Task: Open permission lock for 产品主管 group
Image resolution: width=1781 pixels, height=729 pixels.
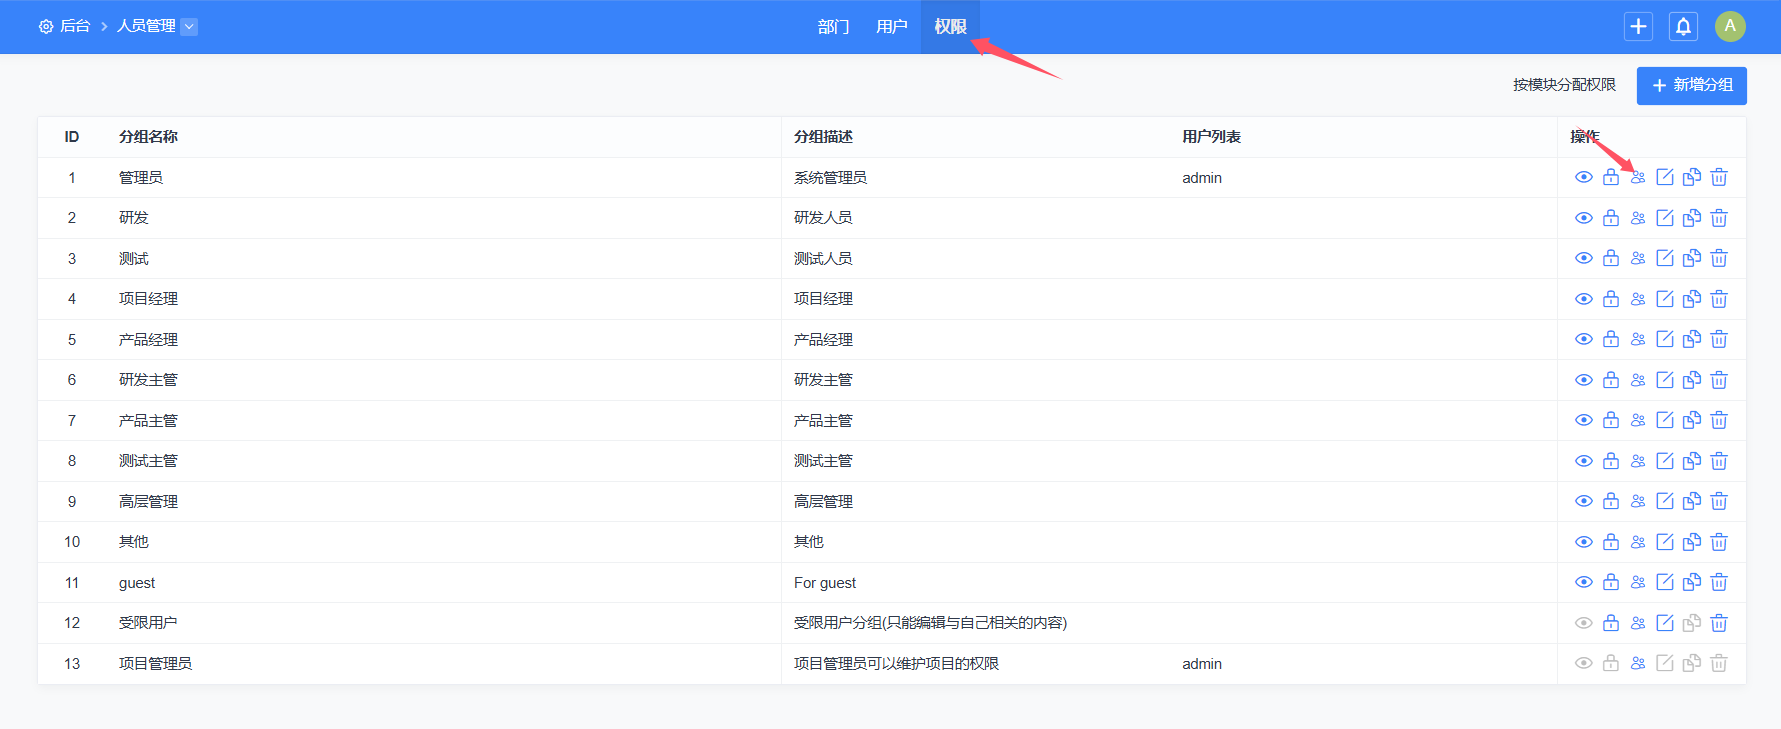Action: coord(1611,420)
